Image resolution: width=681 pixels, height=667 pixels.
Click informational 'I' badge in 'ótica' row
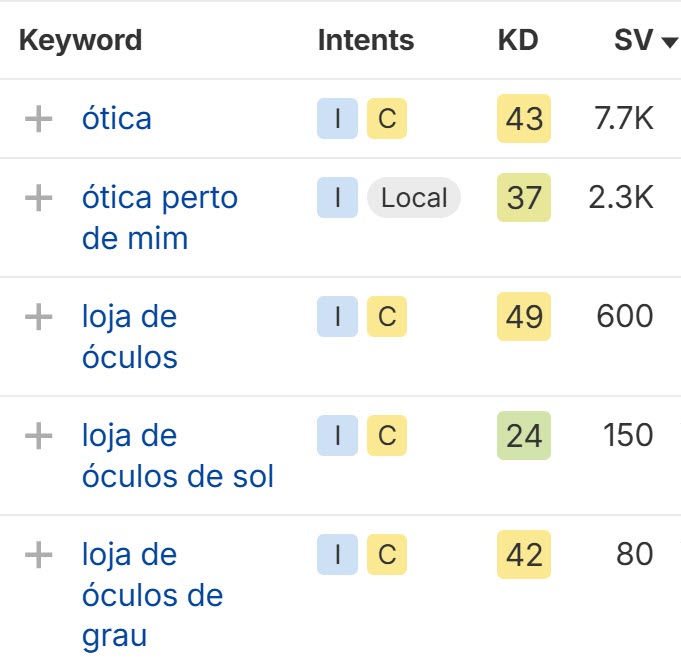(x=338, y=119)
